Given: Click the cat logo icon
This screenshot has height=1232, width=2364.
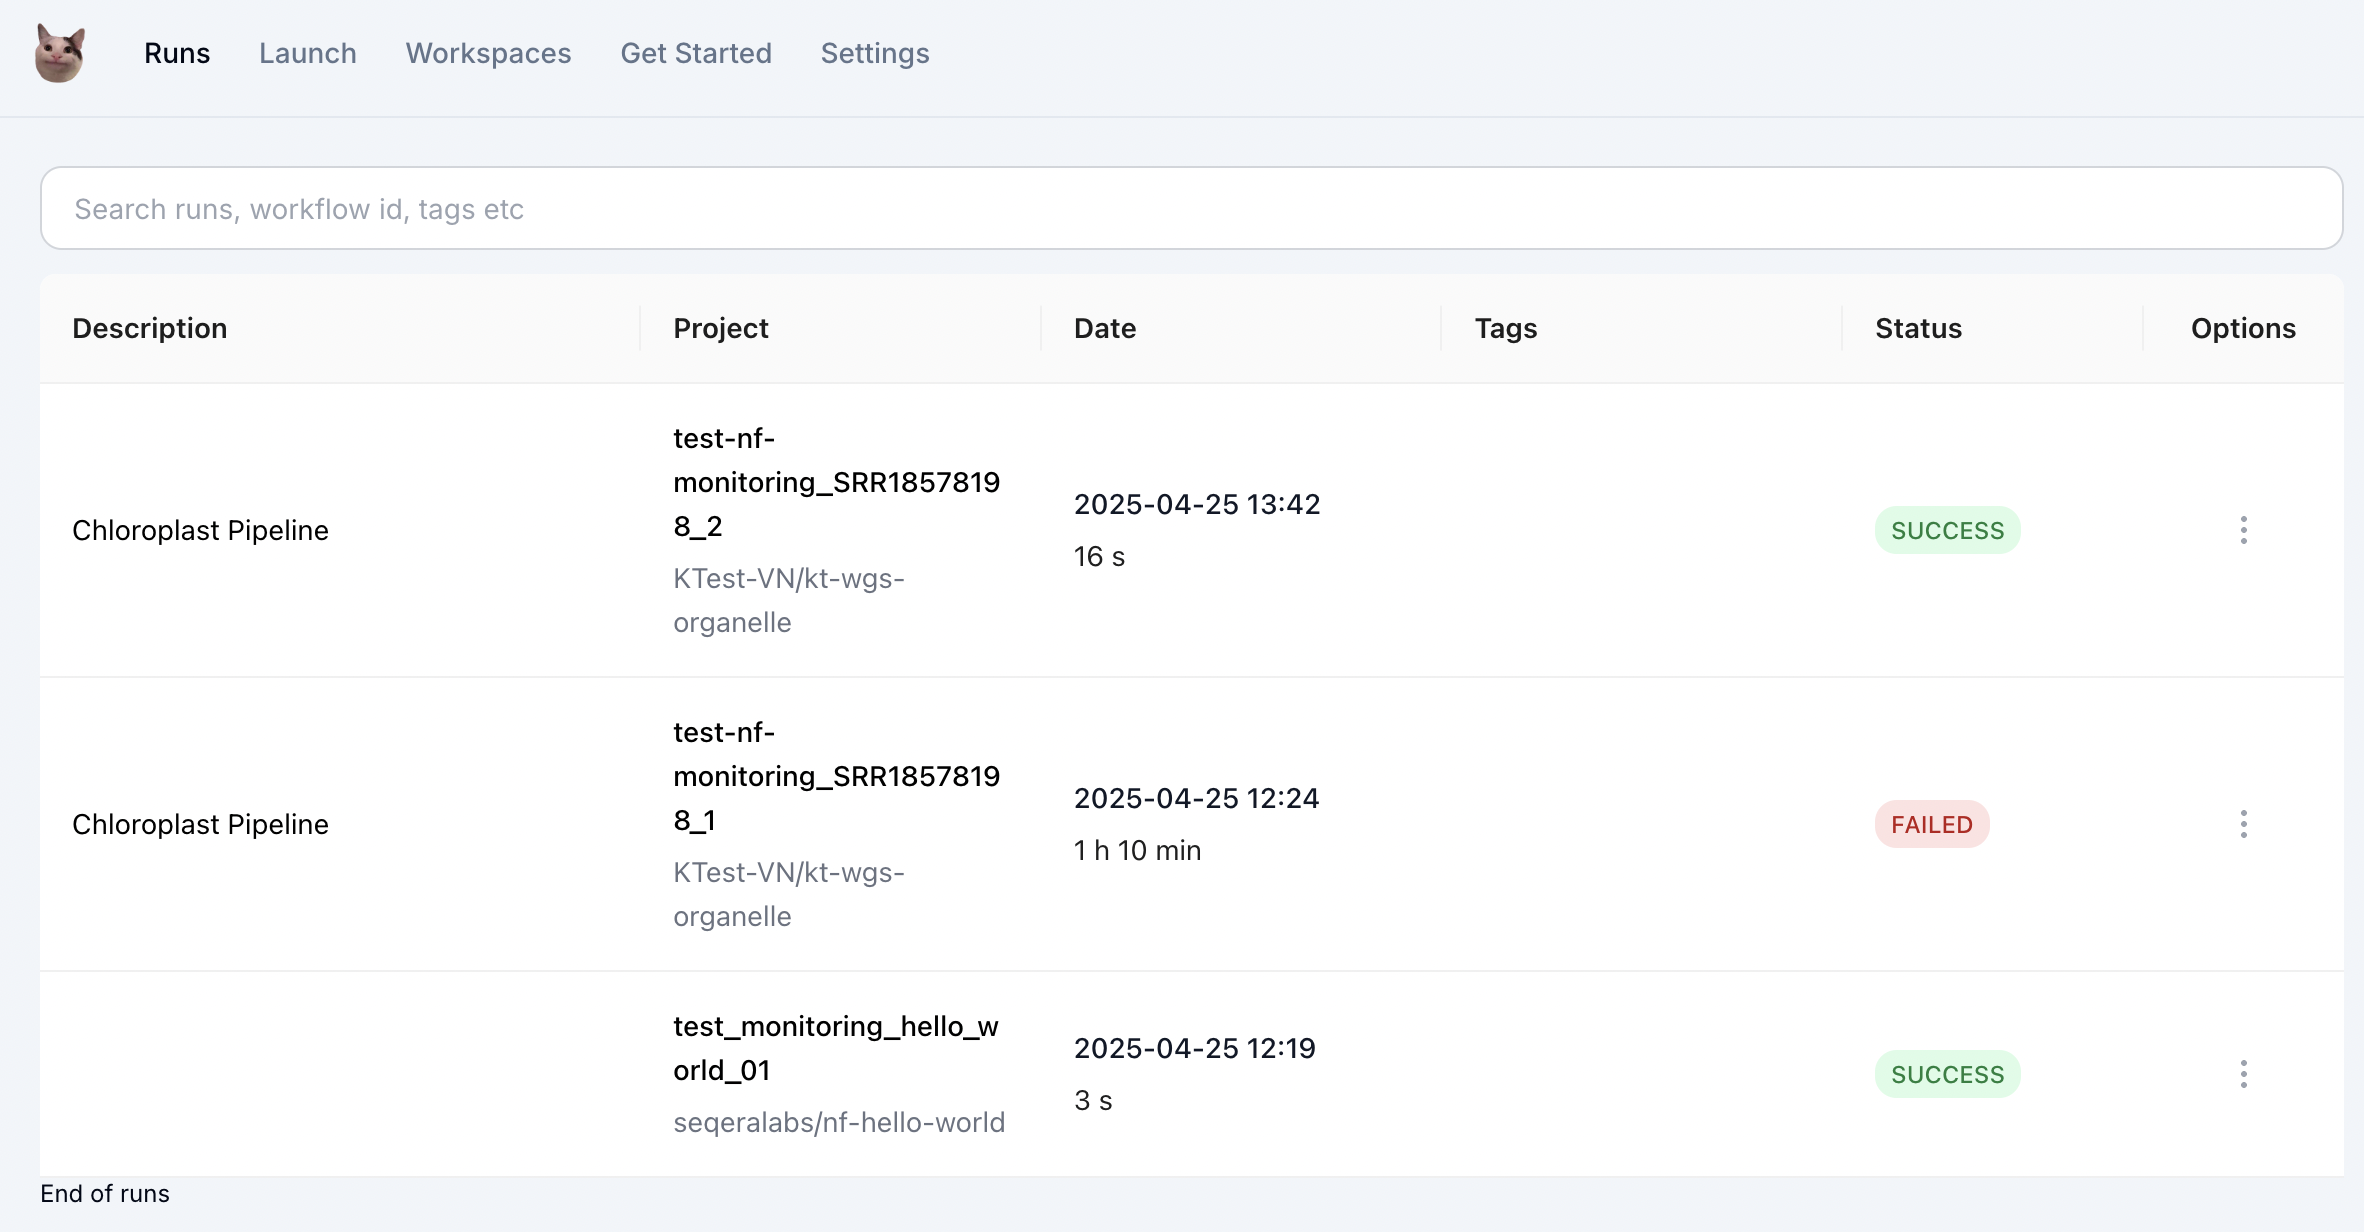Looking at the screenshot, I should pyautogui.click(x=60, y=53).
